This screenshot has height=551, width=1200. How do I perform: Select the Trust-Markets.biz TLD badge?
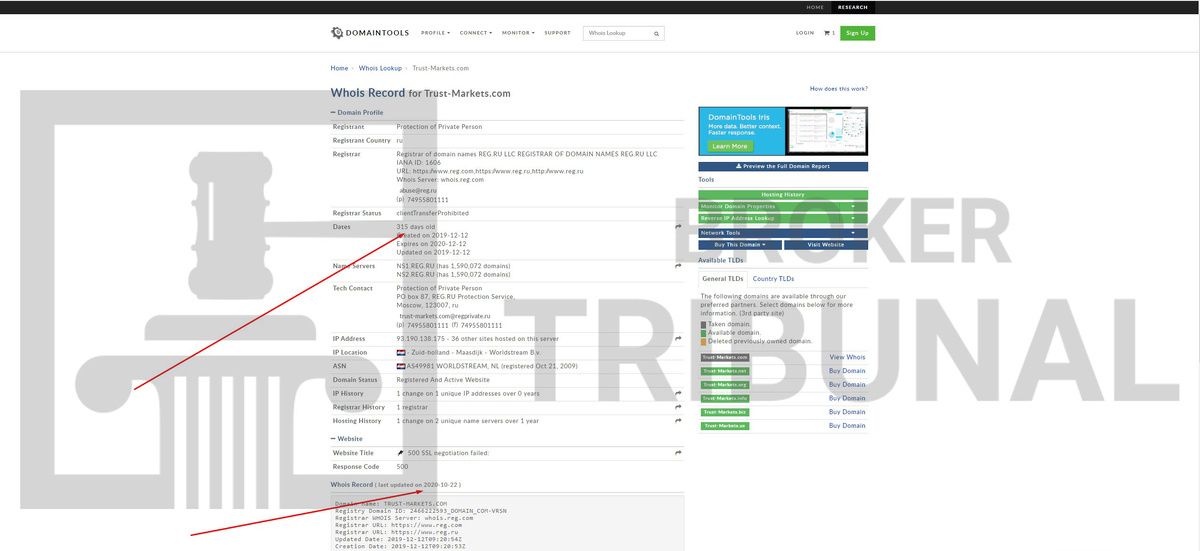point(725,412)
